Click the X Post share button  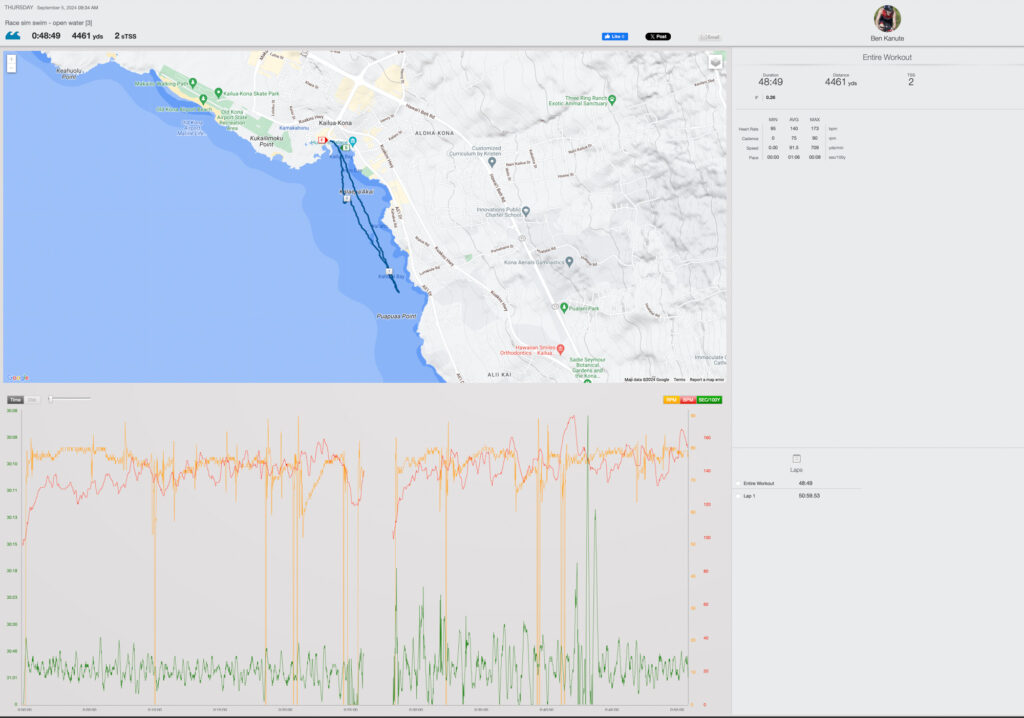click(657, 36)
